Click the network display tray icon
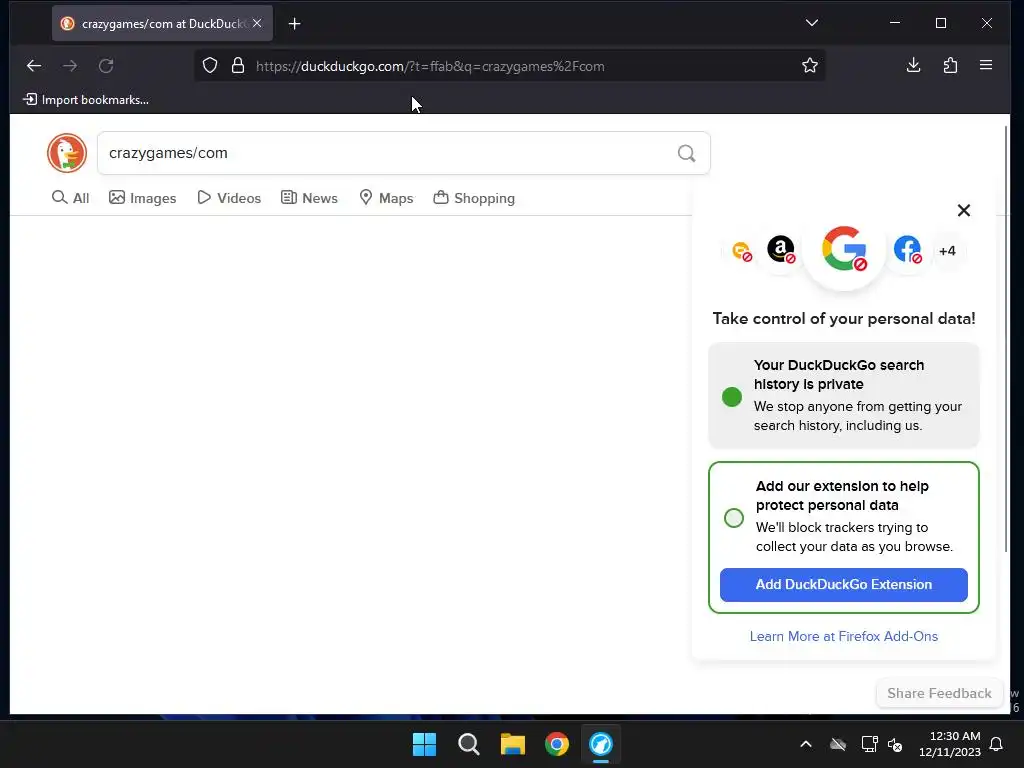The width and height of the screenshot is (1024, 768). click(x=869, y=744)
